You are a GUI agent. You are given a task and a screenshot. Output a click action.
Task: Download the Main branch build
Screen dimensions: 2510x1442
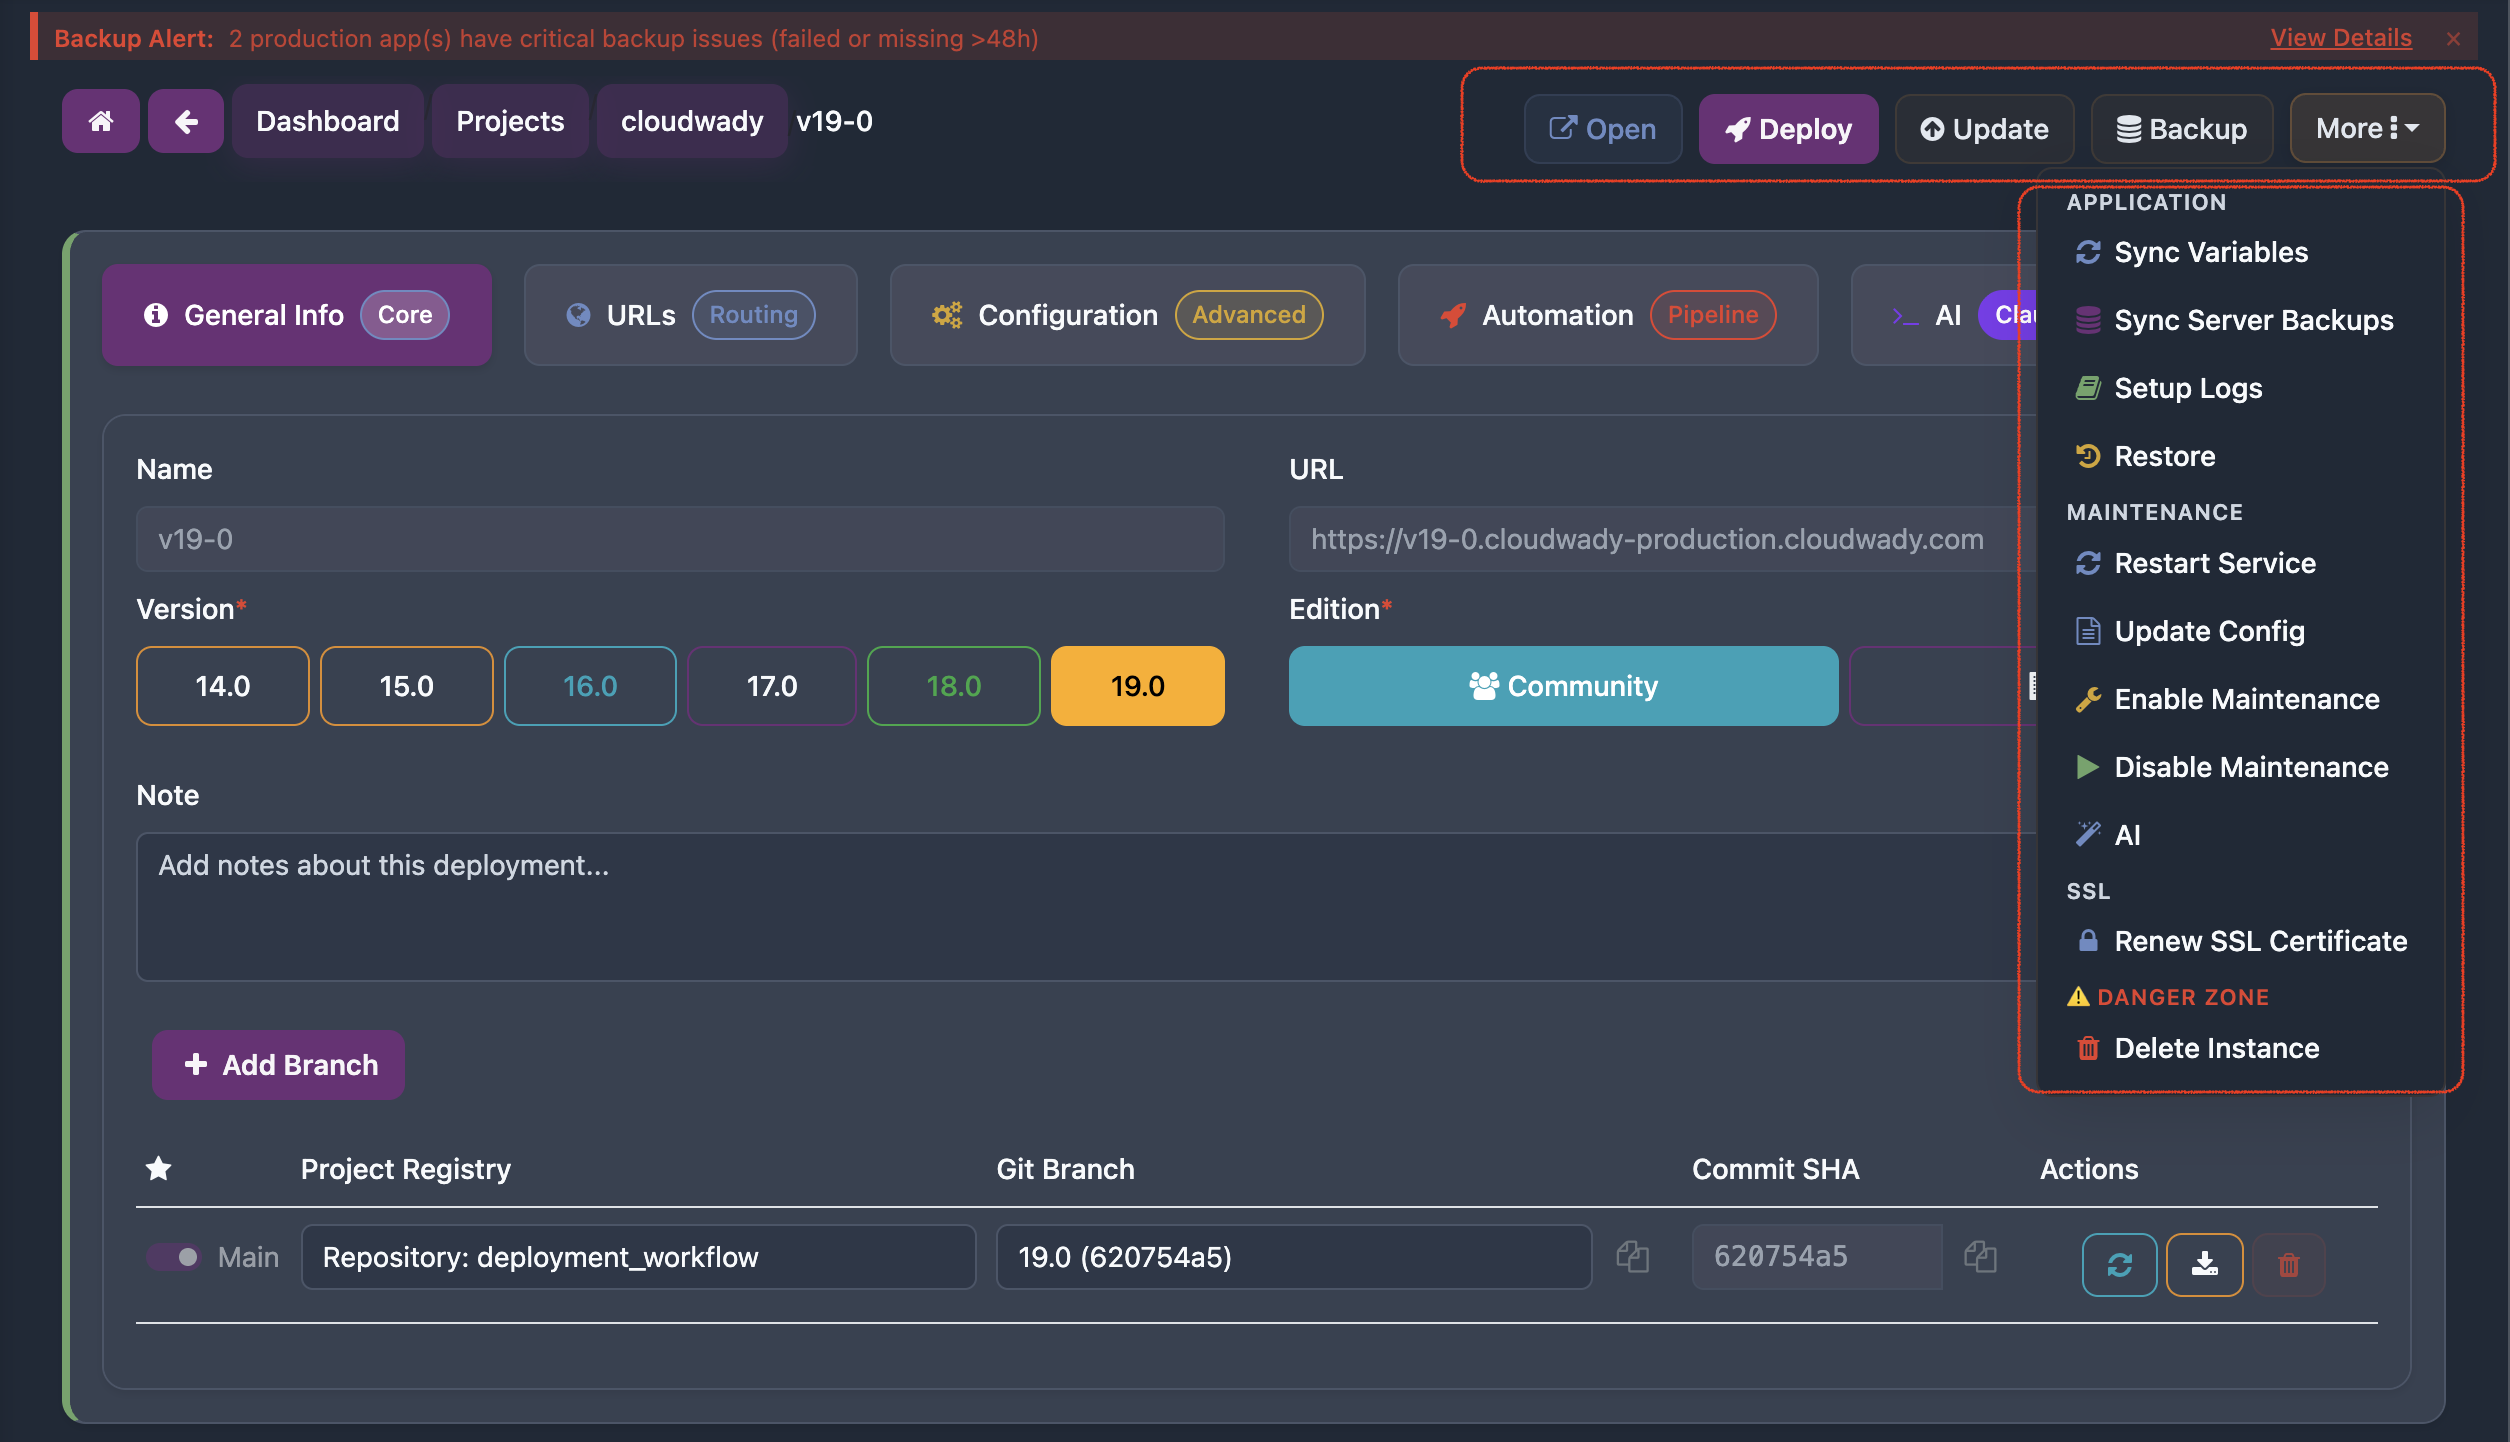click(x=2203, y=1264)
